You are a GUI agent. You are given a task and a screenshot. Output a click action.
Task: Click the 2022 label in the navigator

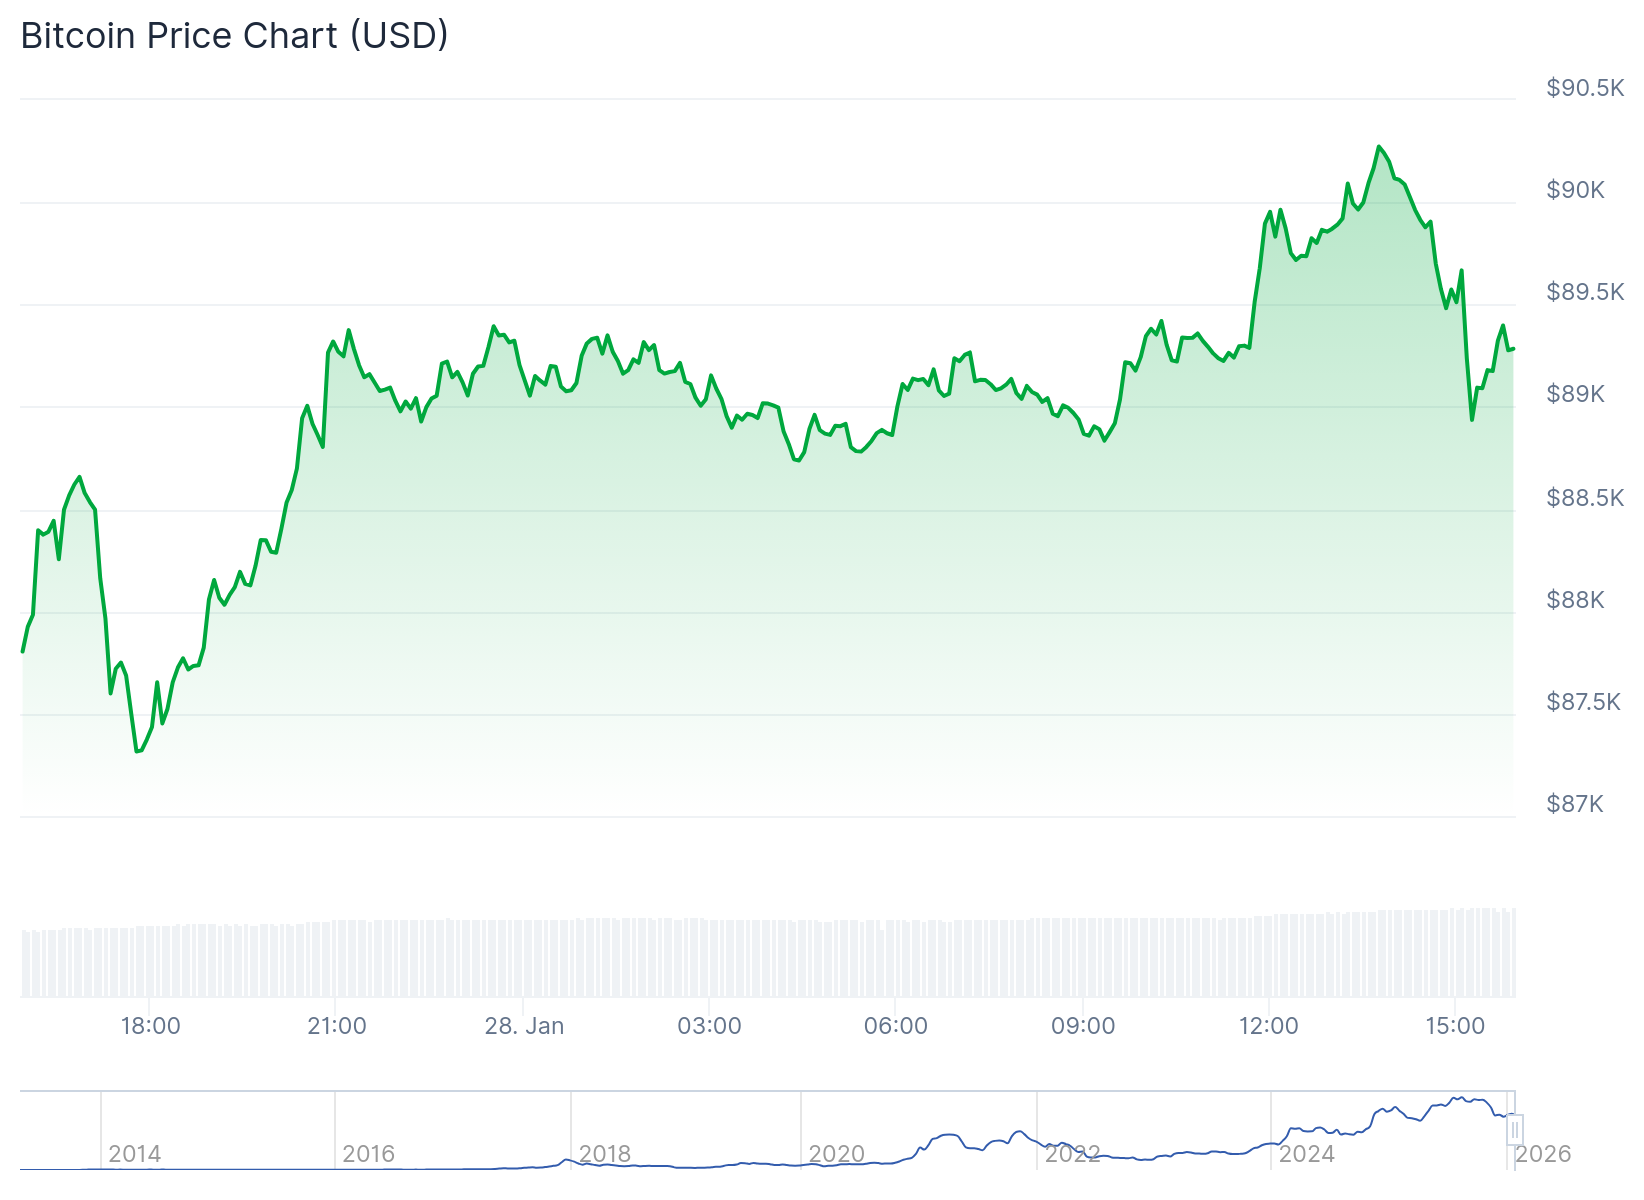[x=1072, y=1154]
